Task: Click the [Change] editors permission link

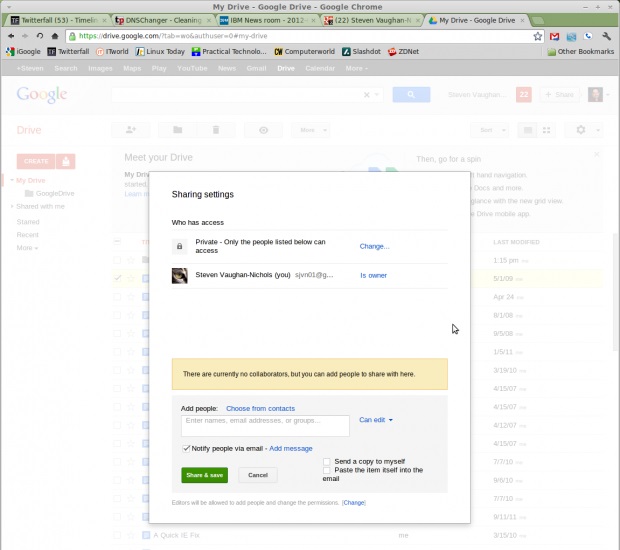Action: tap(354, 503)
